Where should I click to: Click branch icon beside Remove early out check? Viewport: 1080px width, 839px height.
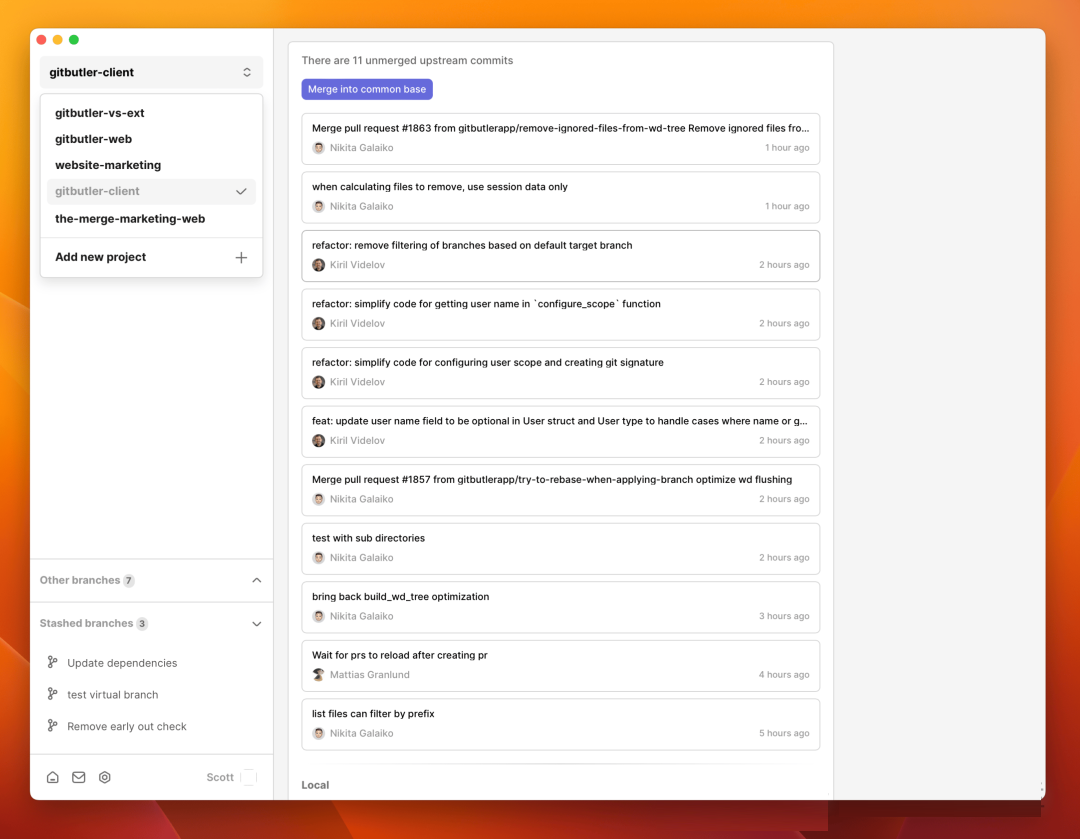[x=53, y=726]
